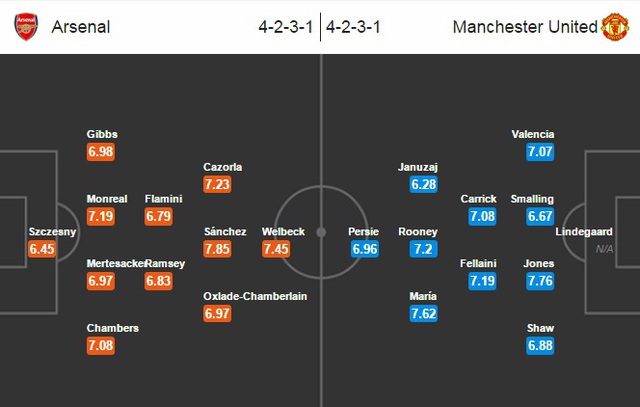Click Lindegaard's N/A rating label

click(x=604, y=249)
